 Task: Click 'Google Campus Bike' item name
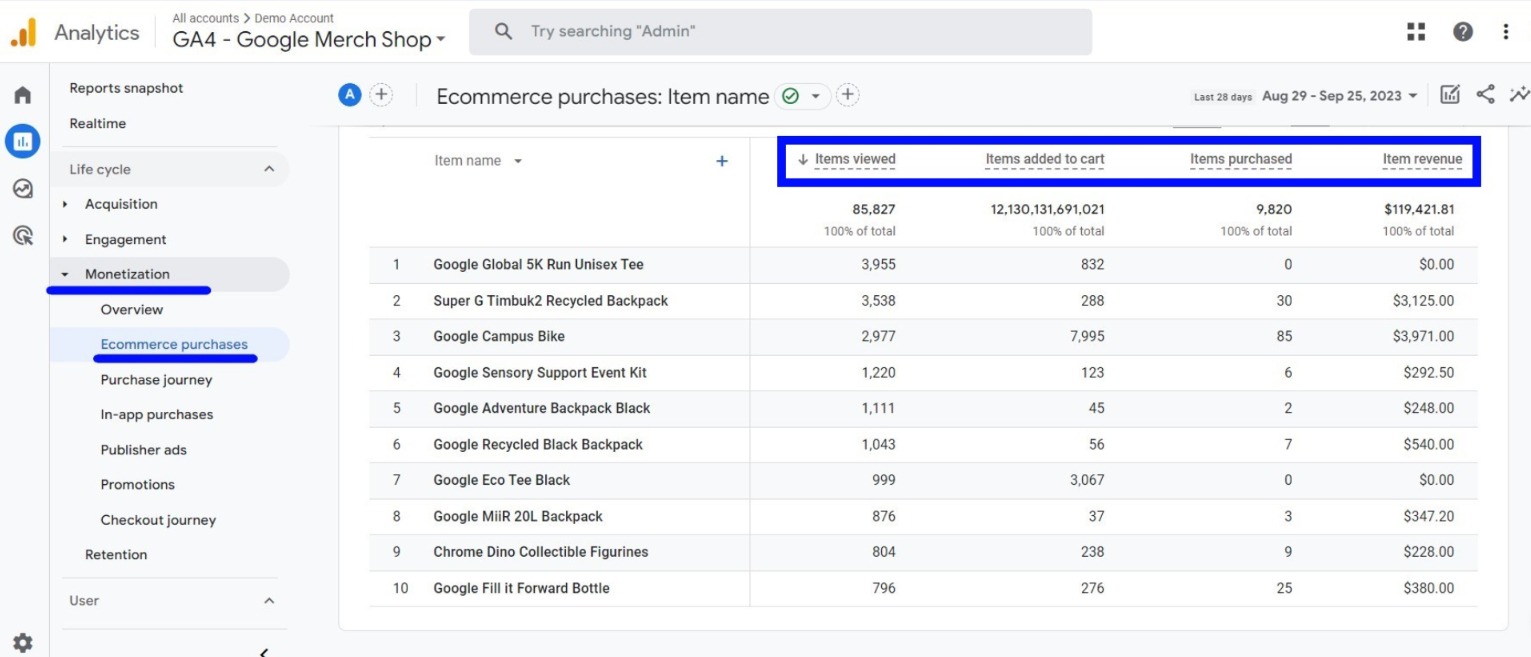tap(499, 337)
